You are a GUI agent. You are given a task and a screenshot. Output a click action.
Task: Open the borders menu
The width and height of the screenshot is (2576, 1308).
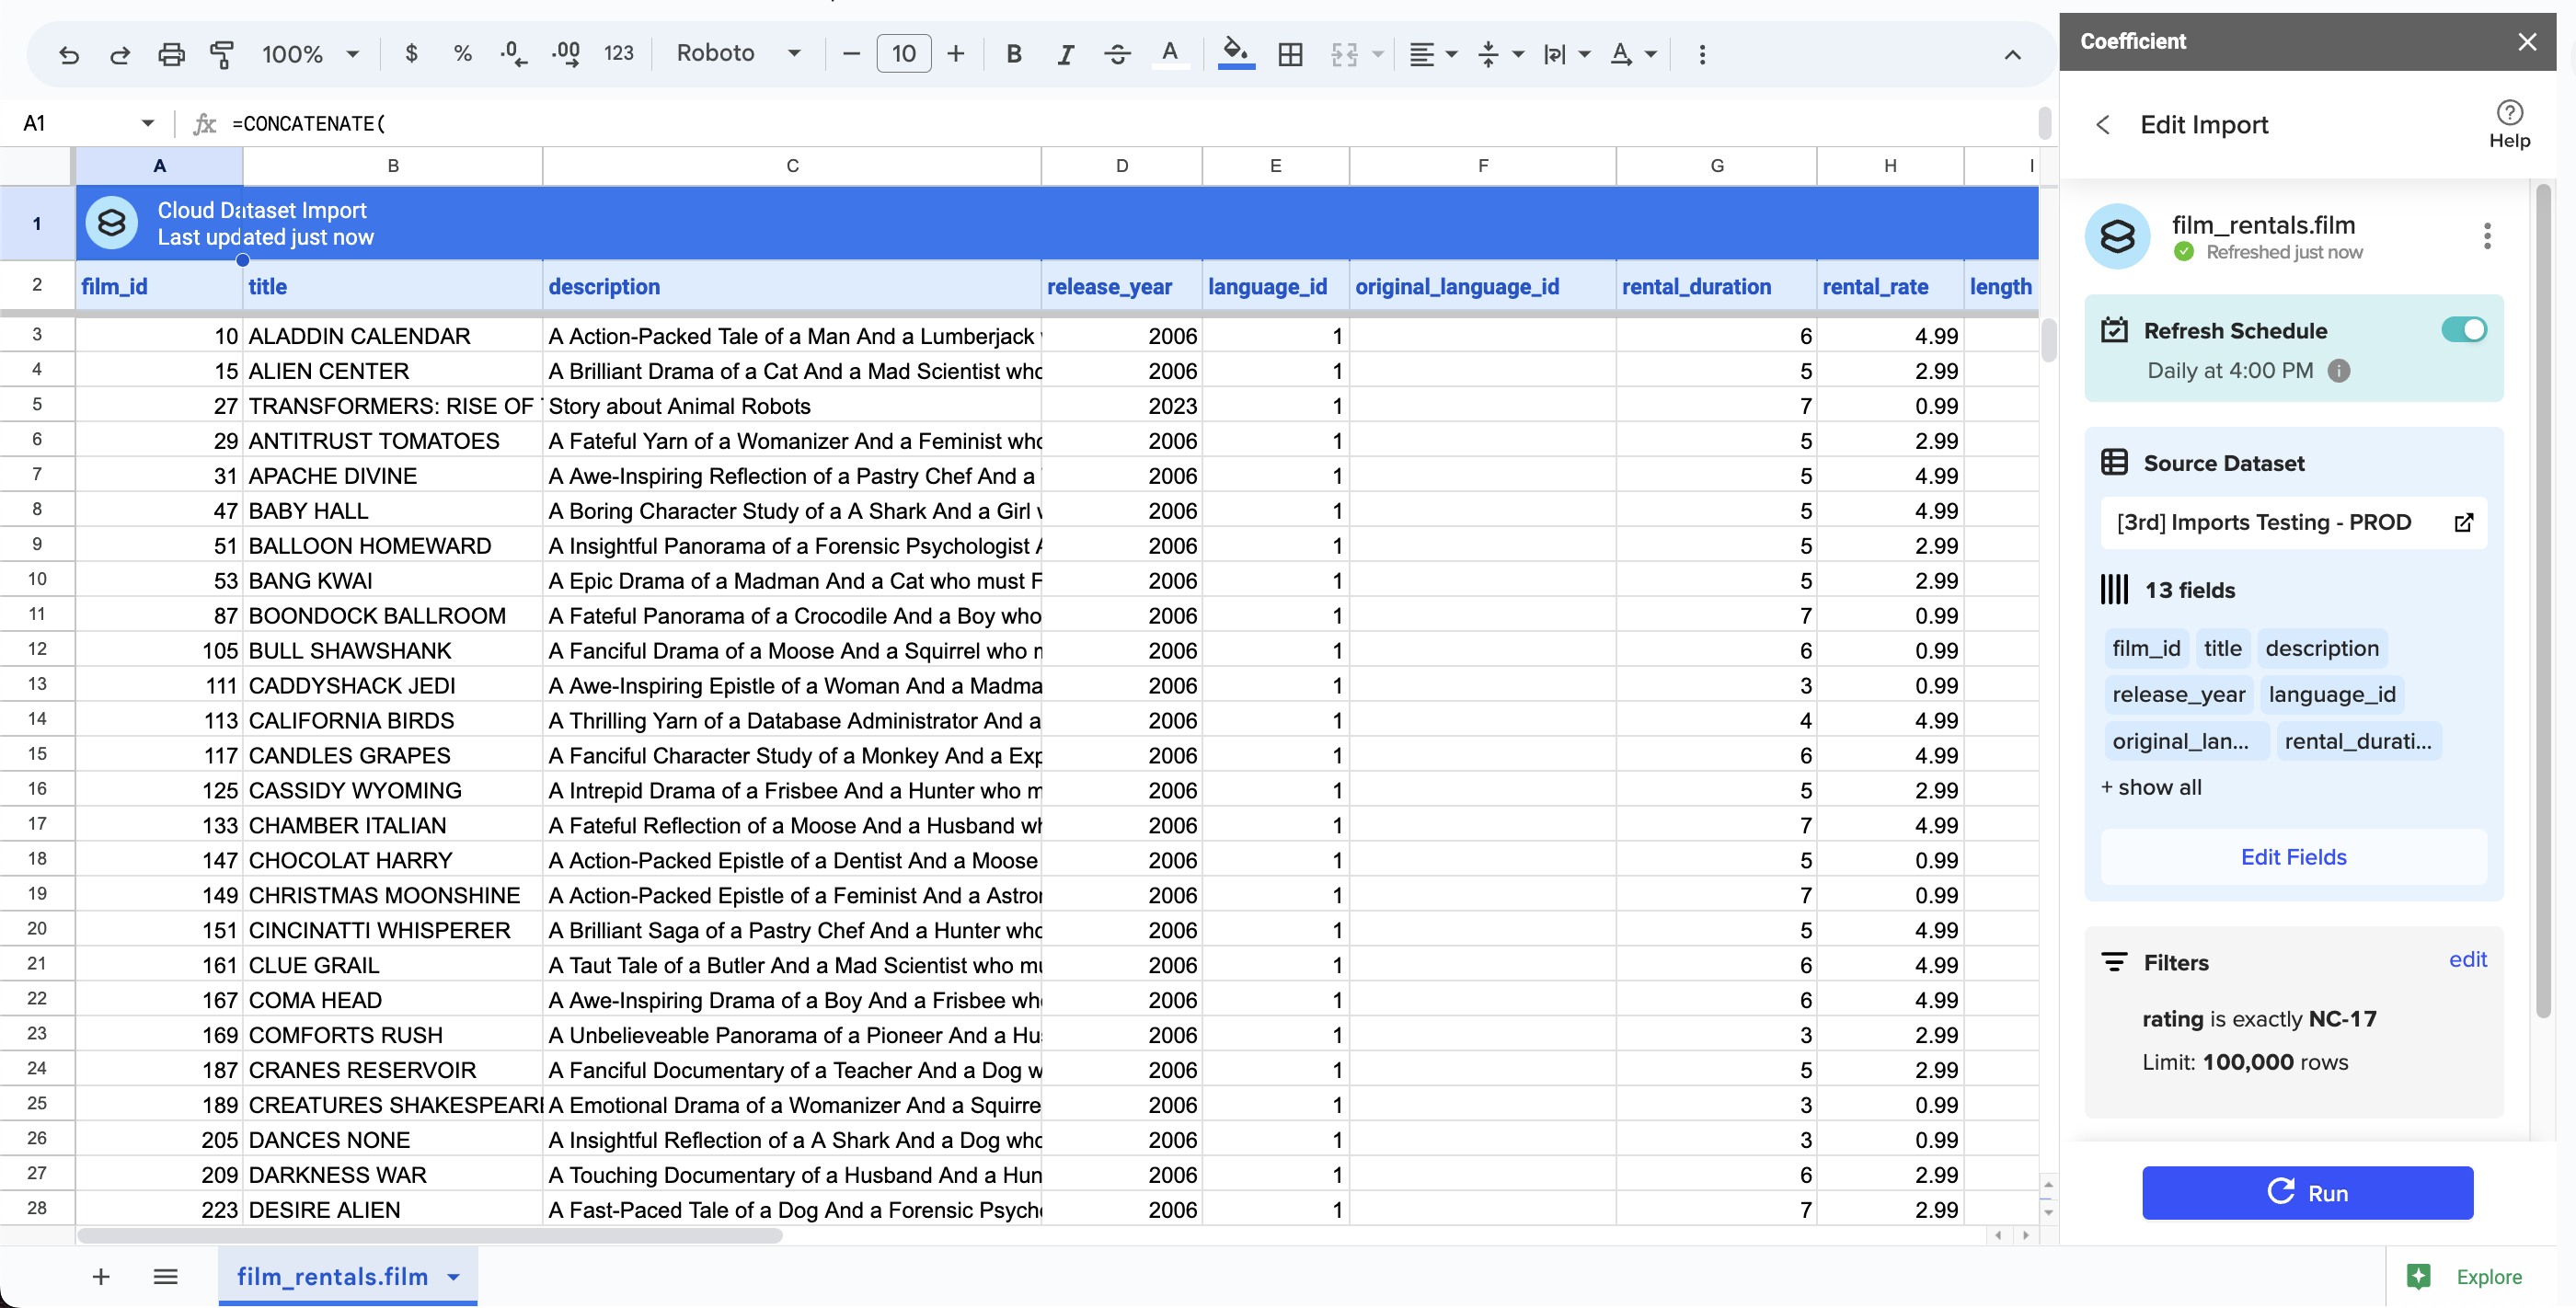pyautogui.click(x=1290, y=53)
